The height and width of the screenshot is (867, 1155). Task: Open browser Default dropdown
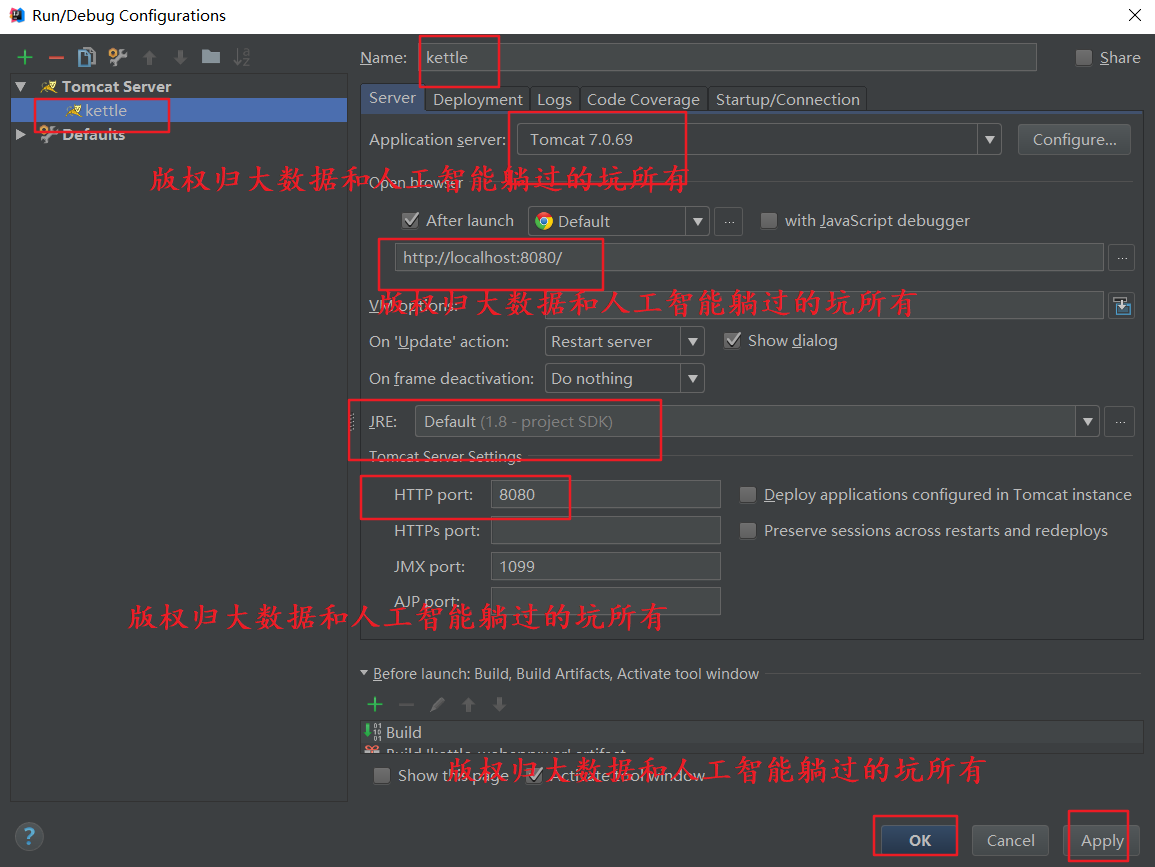tap(697, 221)
